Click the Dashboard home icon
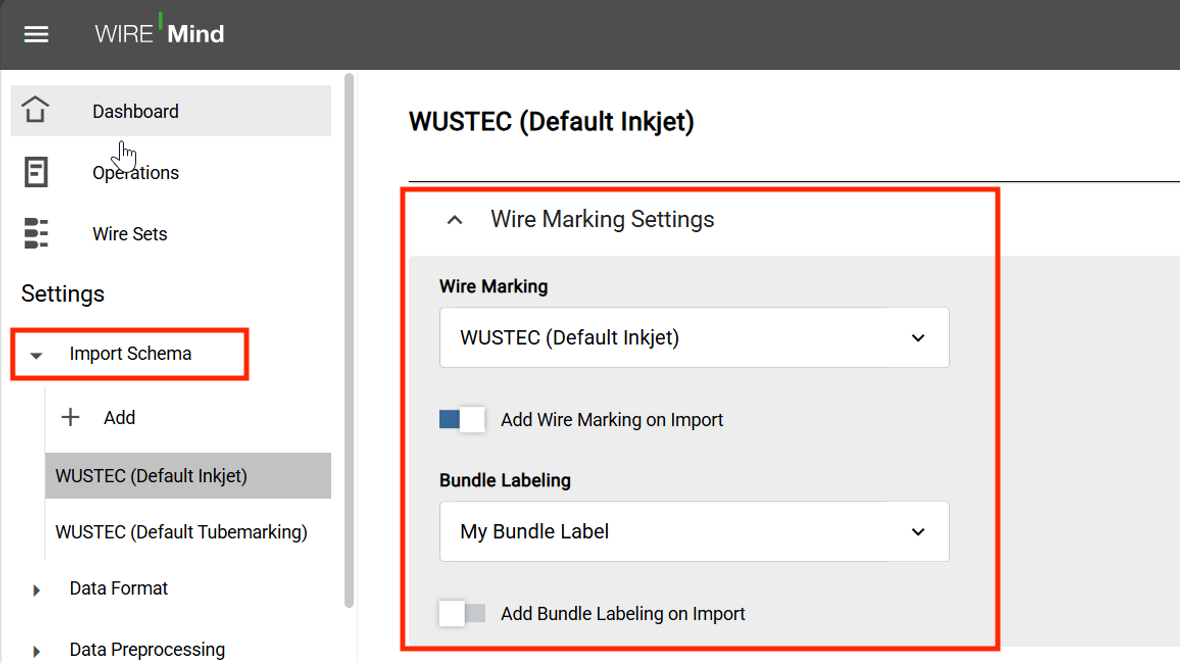1180x663 pixels. click(x=35, y=110)
